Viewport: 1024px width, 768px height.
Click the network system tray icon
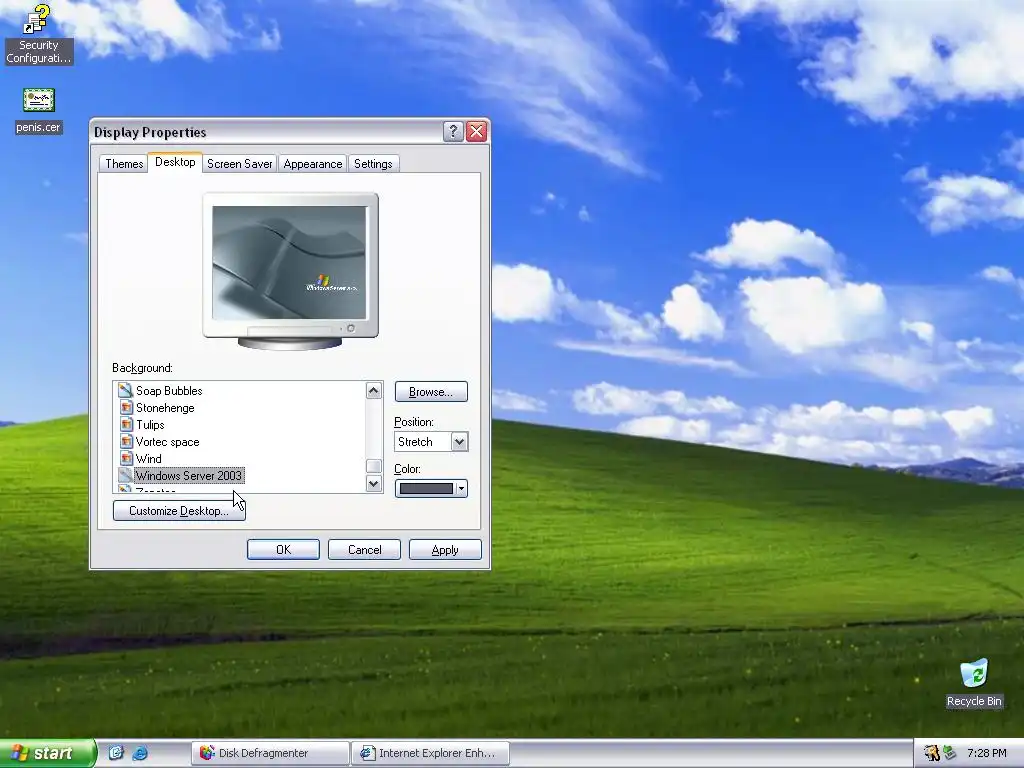point(950,753)
